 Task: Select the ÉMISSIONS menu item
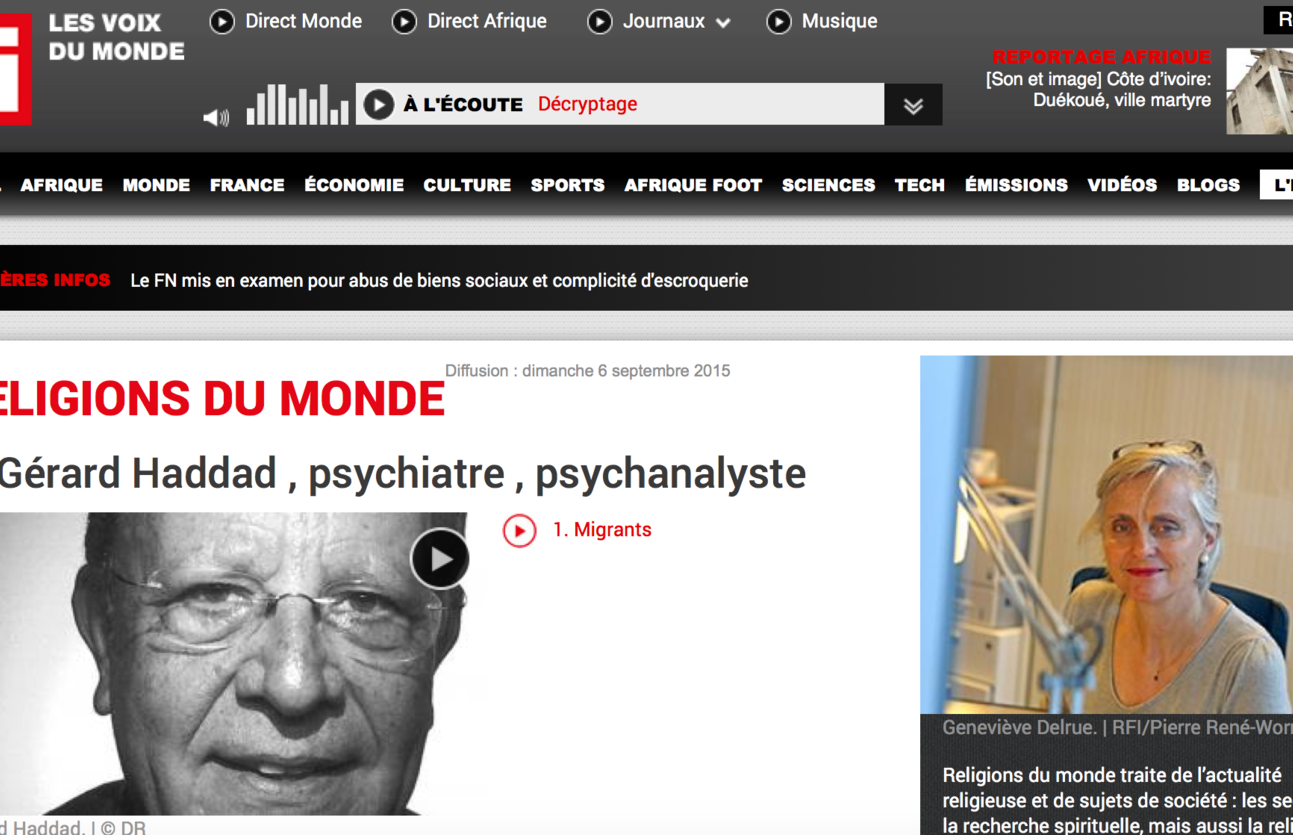[x=1016, y=185]
